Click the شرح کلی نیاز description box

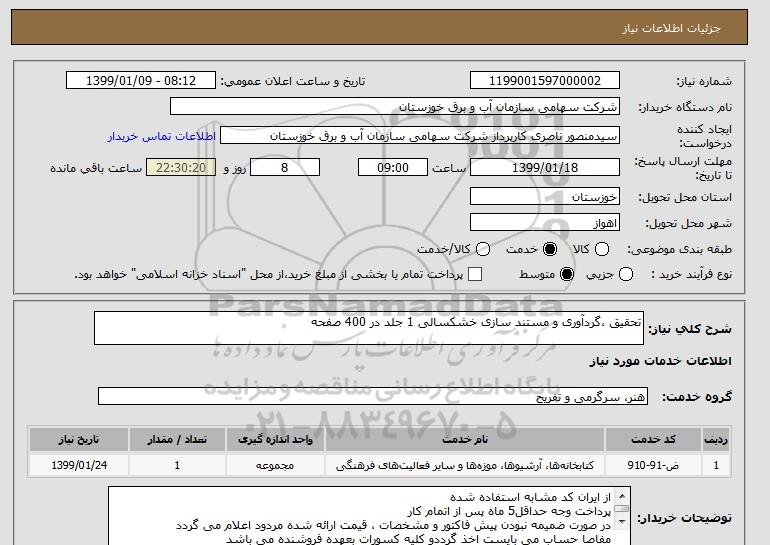coord(369,328)
